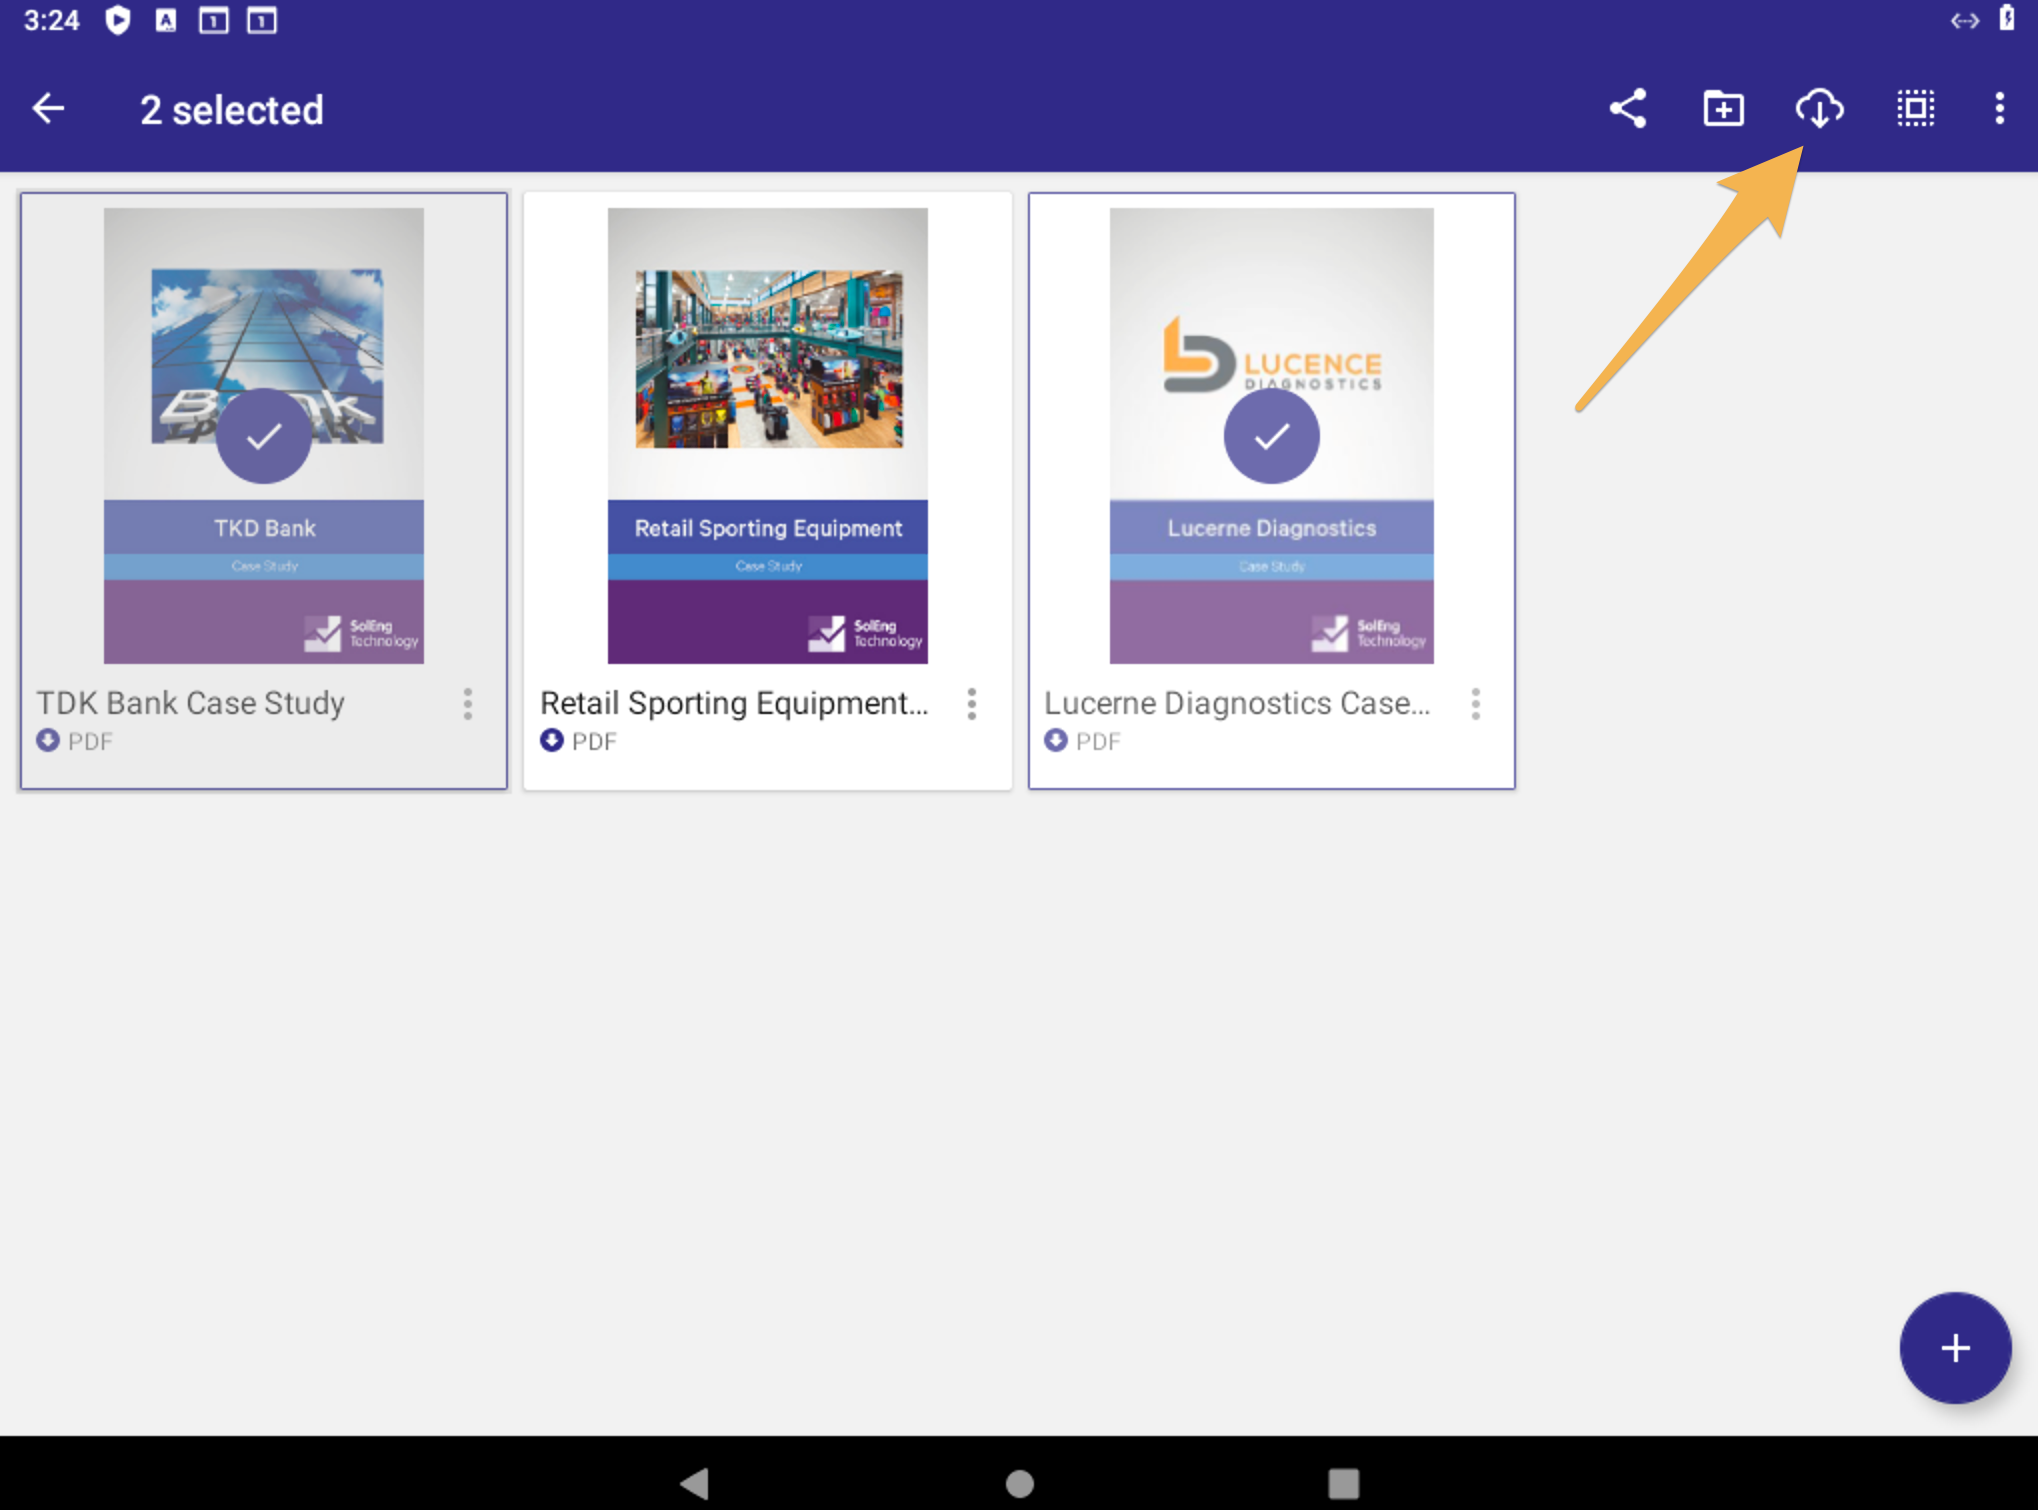Click the Retail Sporting Equipment... title

click(734, 703)
